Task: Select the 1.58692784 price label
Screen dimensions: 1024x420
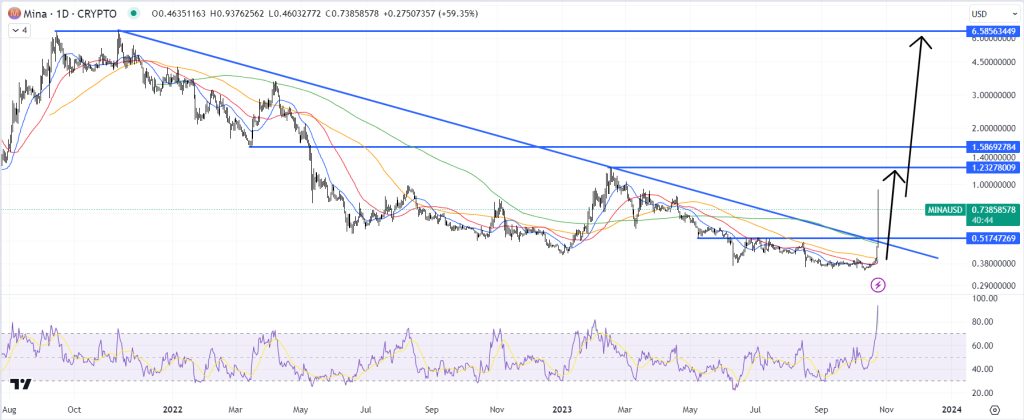Action: pos(991,147)
